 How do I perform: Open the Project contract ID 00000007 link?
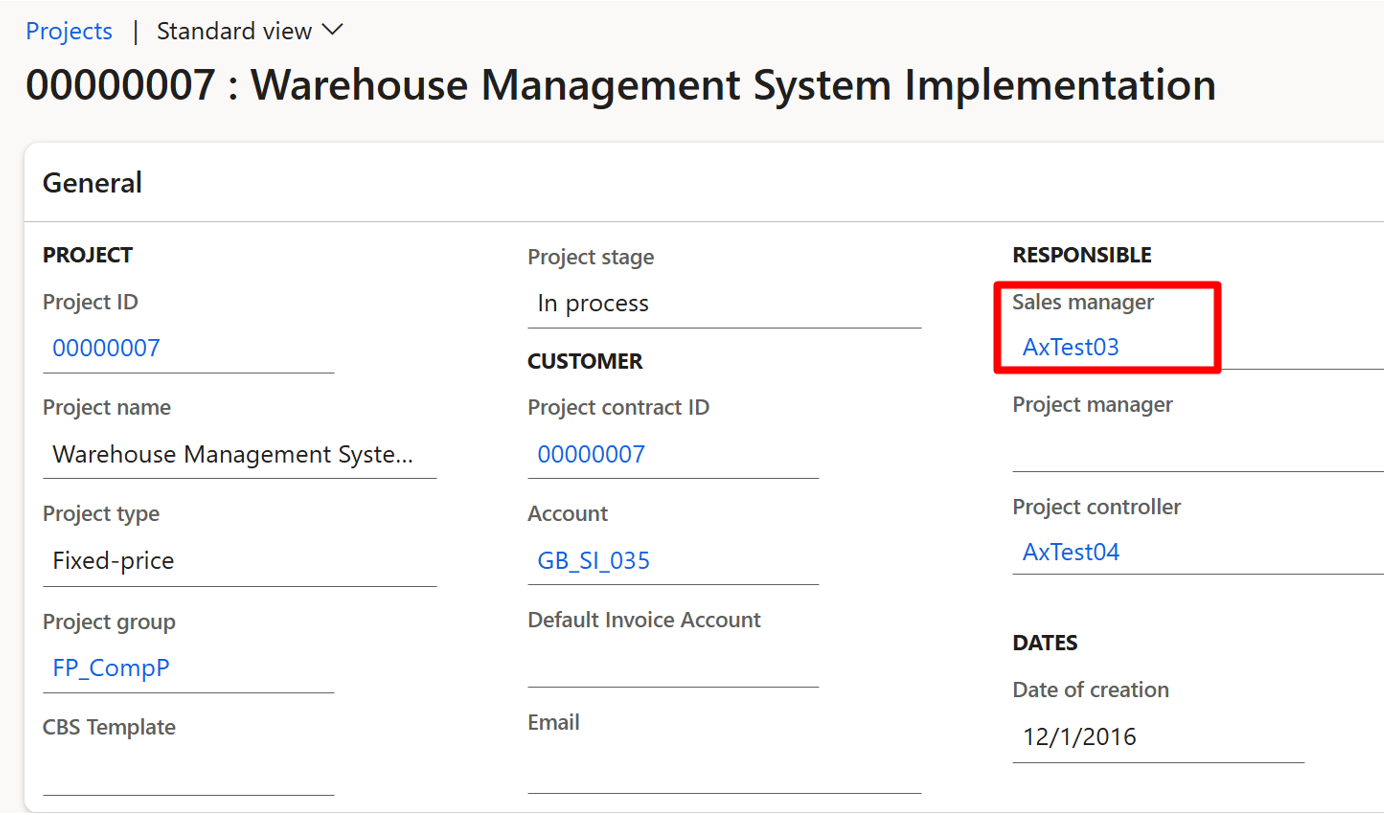[x=591, y=455]
